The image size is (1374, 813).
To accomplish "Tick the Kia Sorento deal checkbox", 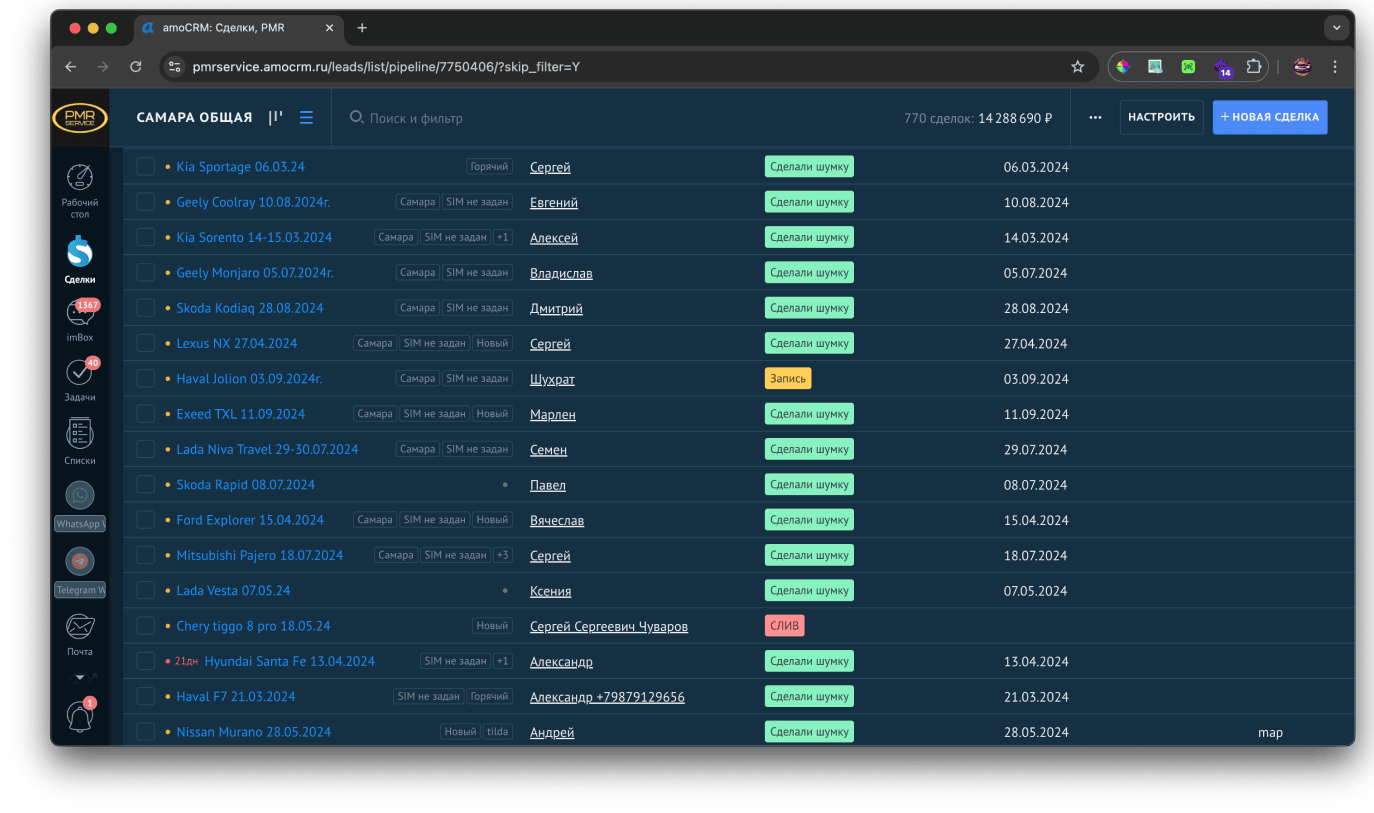I will pyautogui.click(x=146, y=237).
